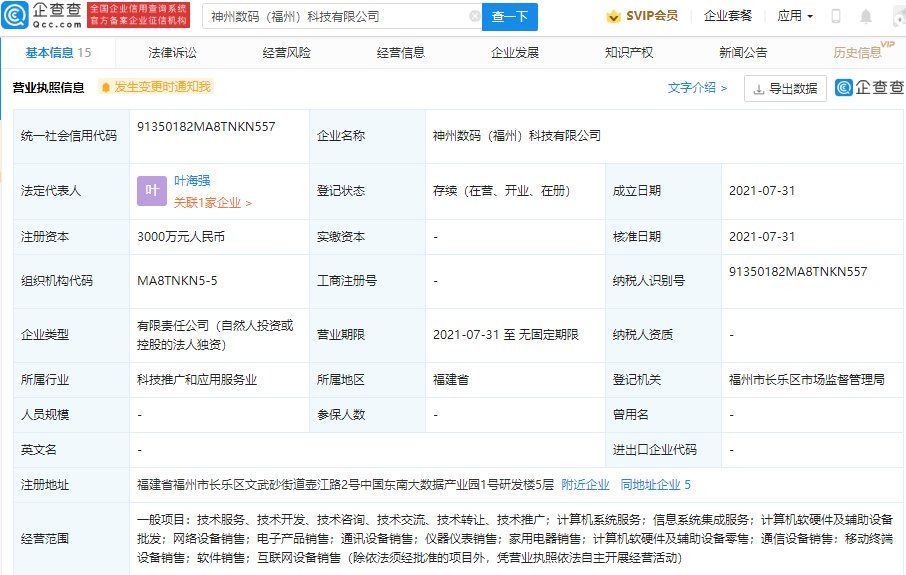The height and width of the screenshot is (575, 906).
Task: Select region value 福建省
Action: click(x=451, y=380)
